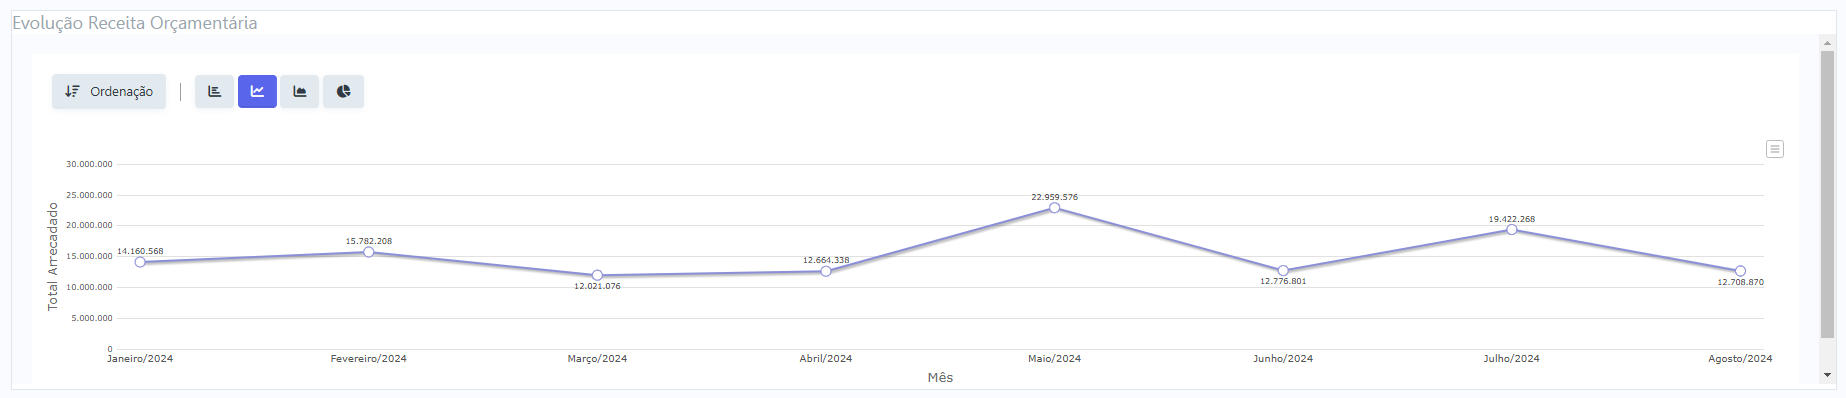
Task: Click the Abril/2024 axis label
Action: click(x=826, y=358)
